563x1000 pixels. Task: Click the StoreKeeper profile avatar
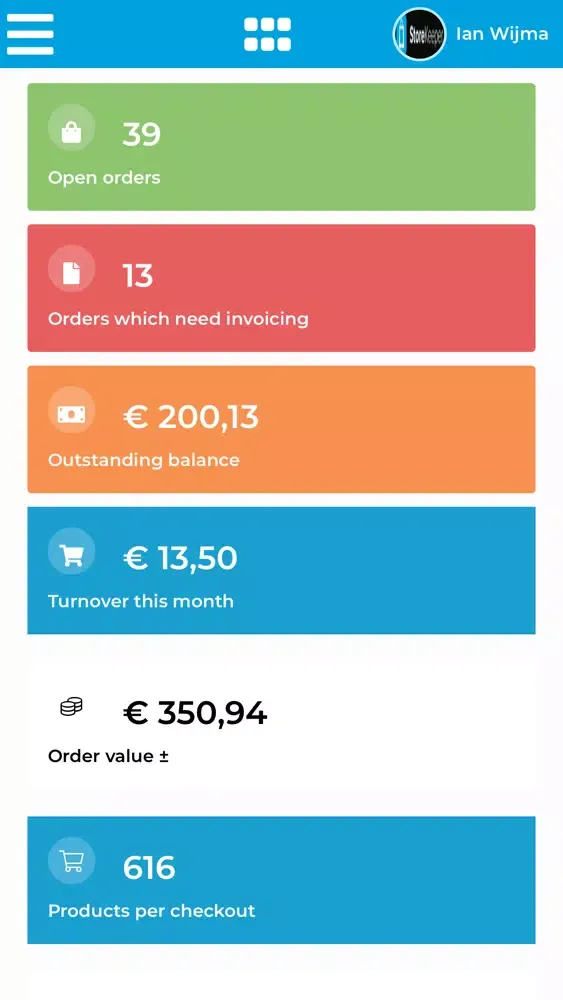coord(419,34)
